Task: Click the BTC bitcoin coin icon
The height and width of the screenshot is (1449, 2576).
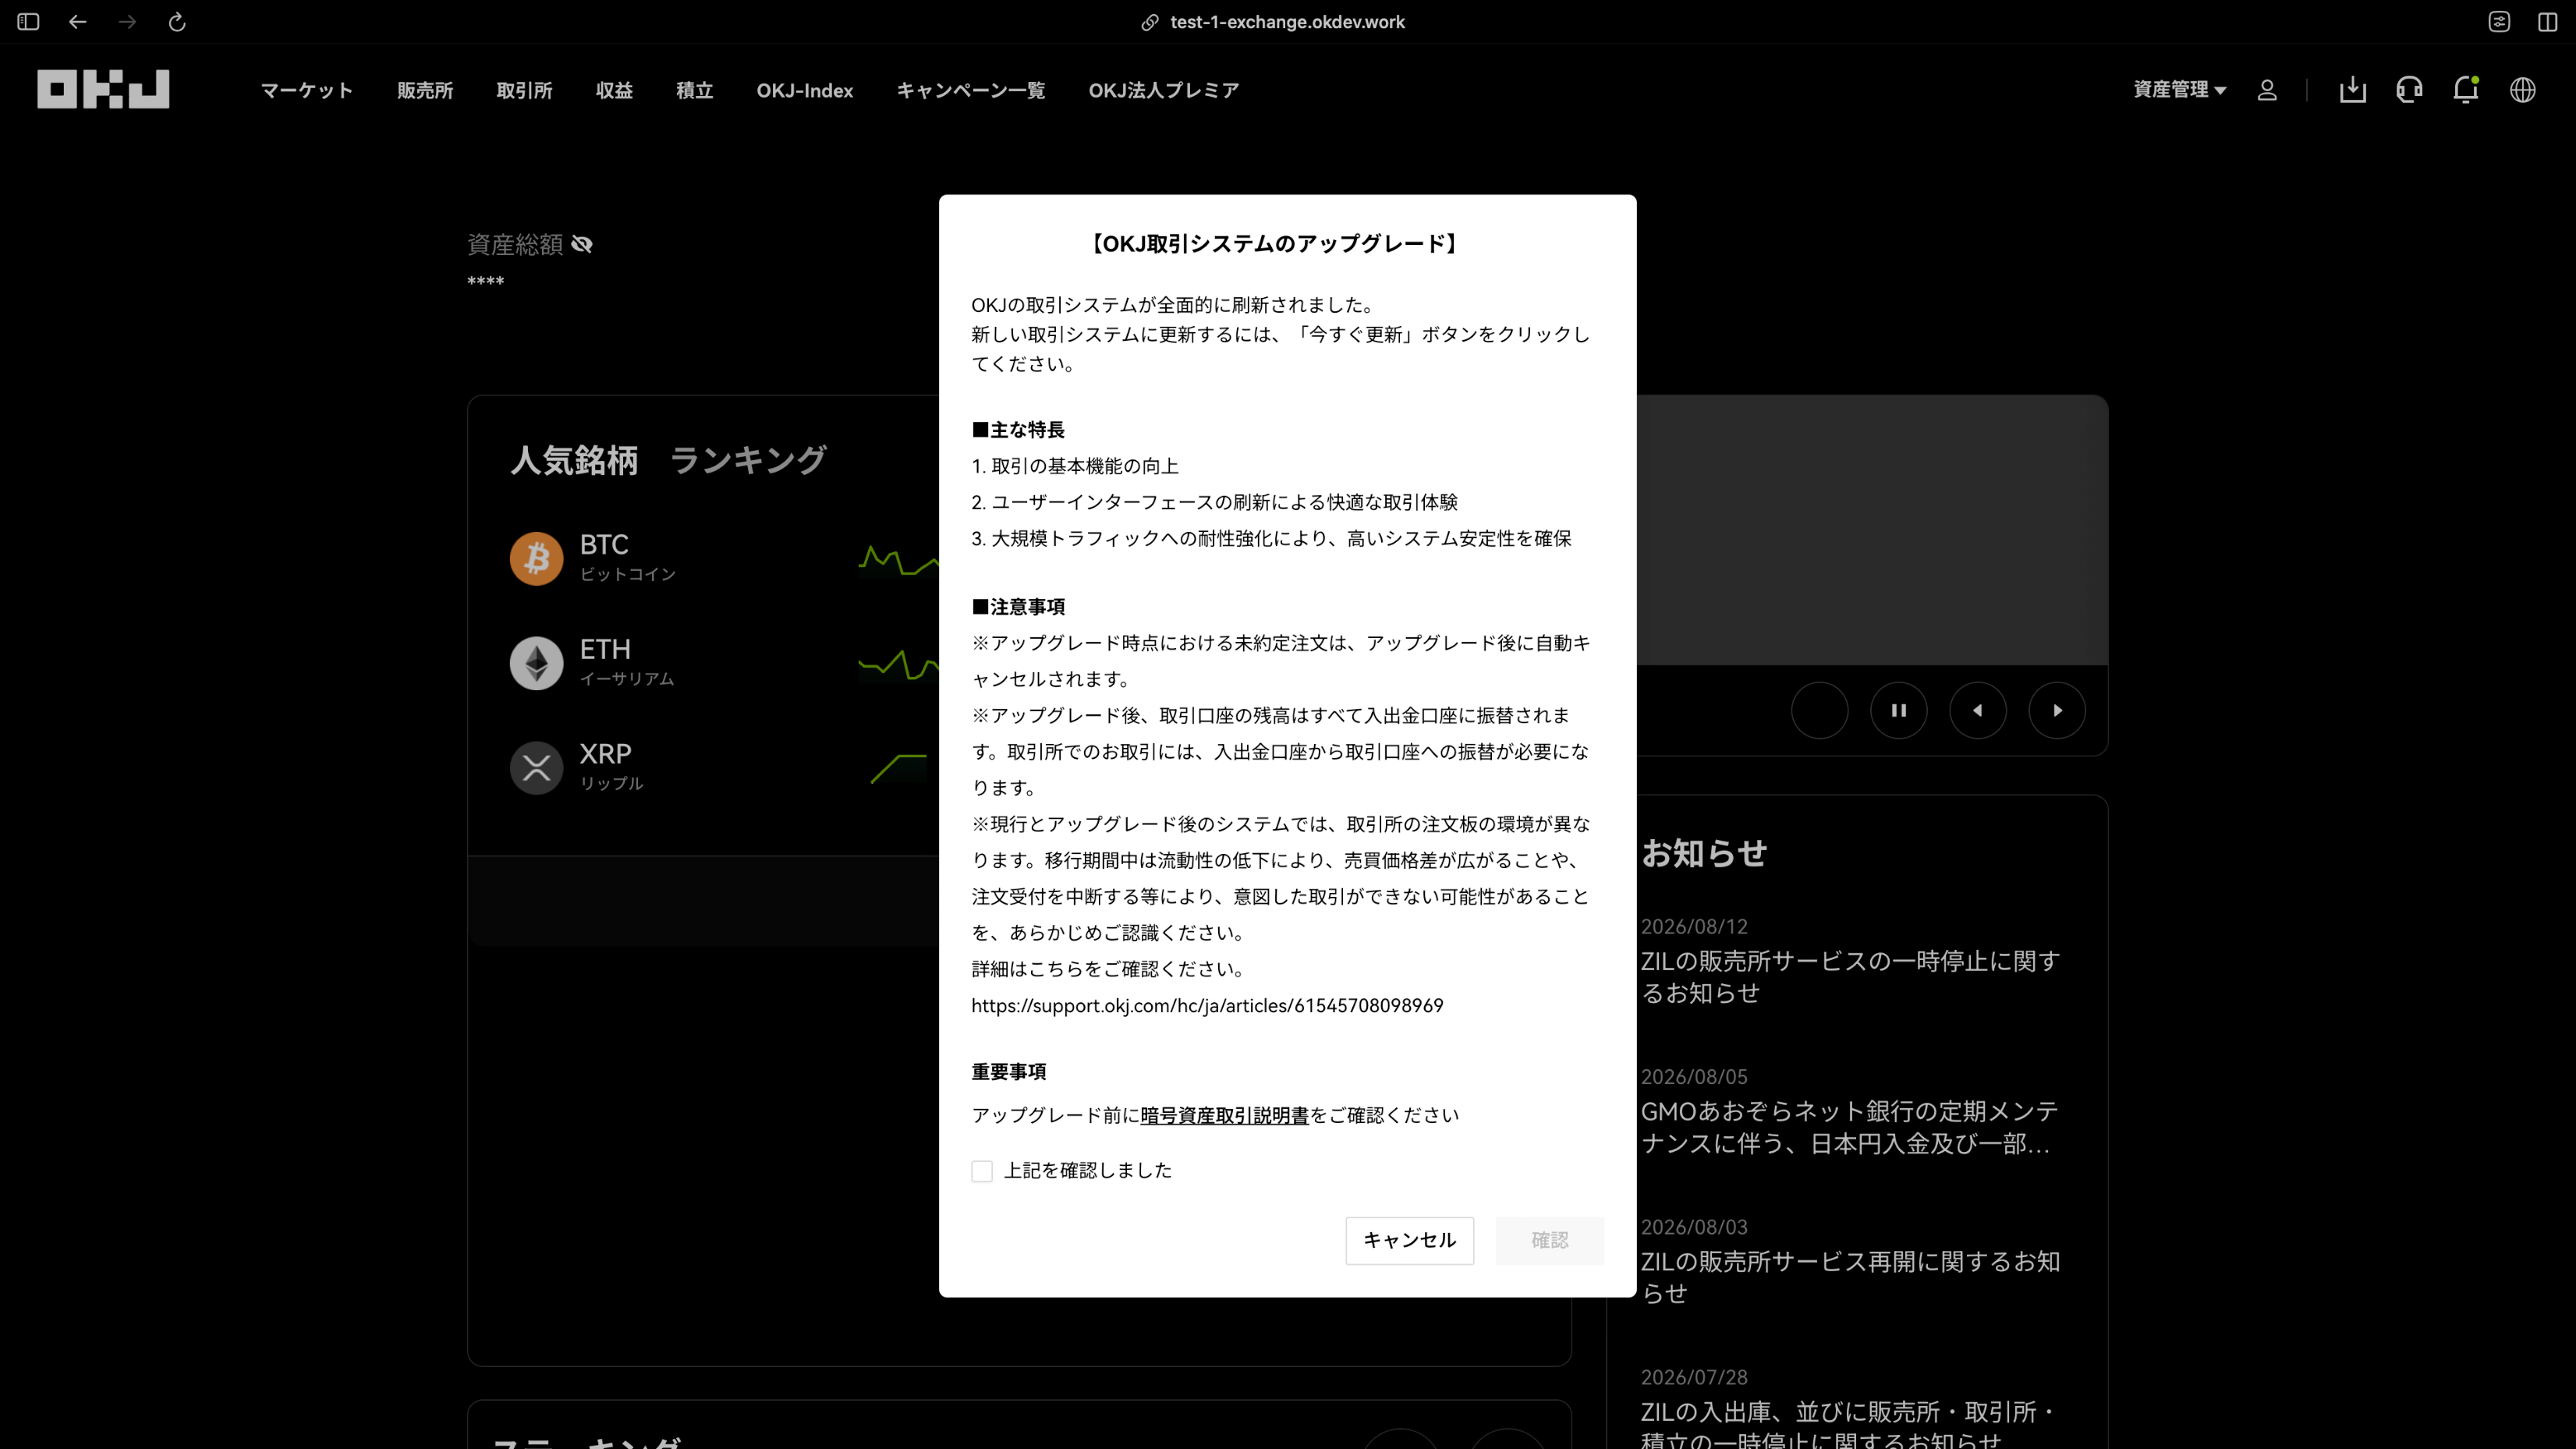Action: [x=537, y=558]
